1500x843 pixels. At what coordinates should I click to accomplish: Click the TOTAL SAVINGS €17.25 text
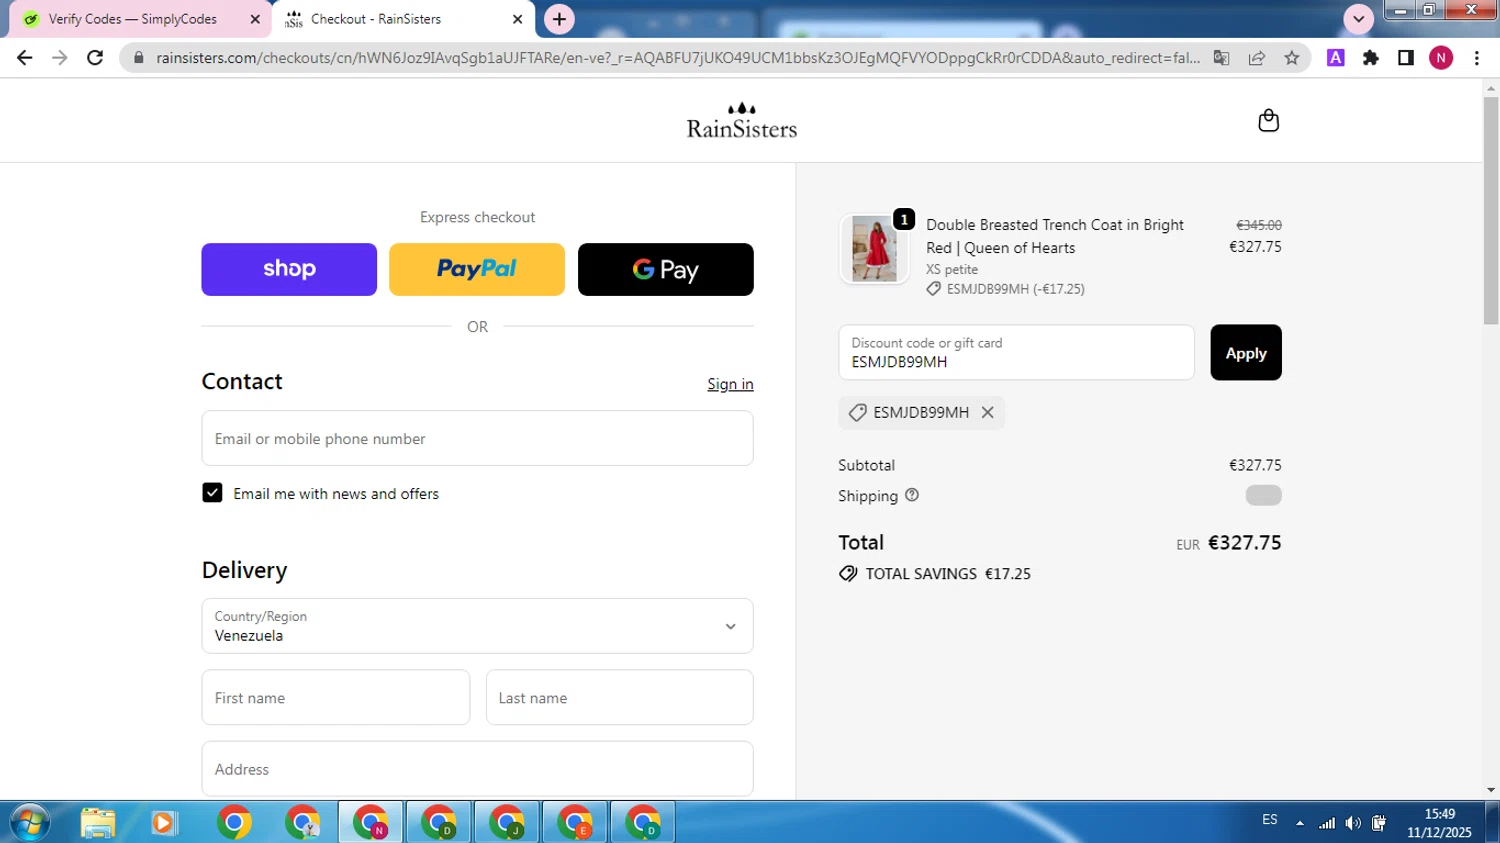[948, 574]
